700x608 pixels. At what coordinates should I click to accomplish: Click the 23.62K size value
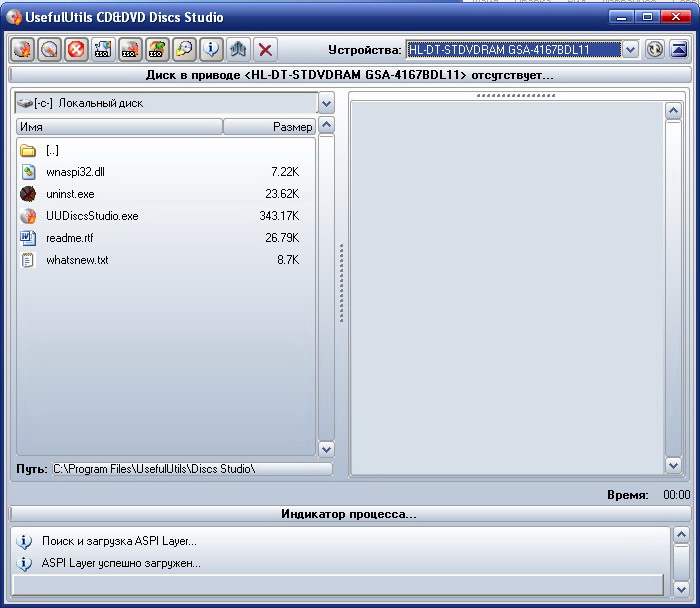282,194
